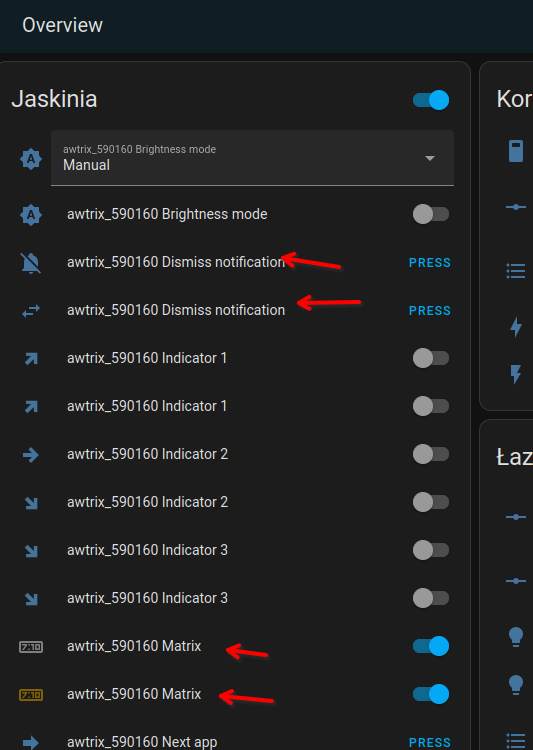533x750 pixels.
Task: Click the yellow Matrix display icon
Action: pos(31,695)
